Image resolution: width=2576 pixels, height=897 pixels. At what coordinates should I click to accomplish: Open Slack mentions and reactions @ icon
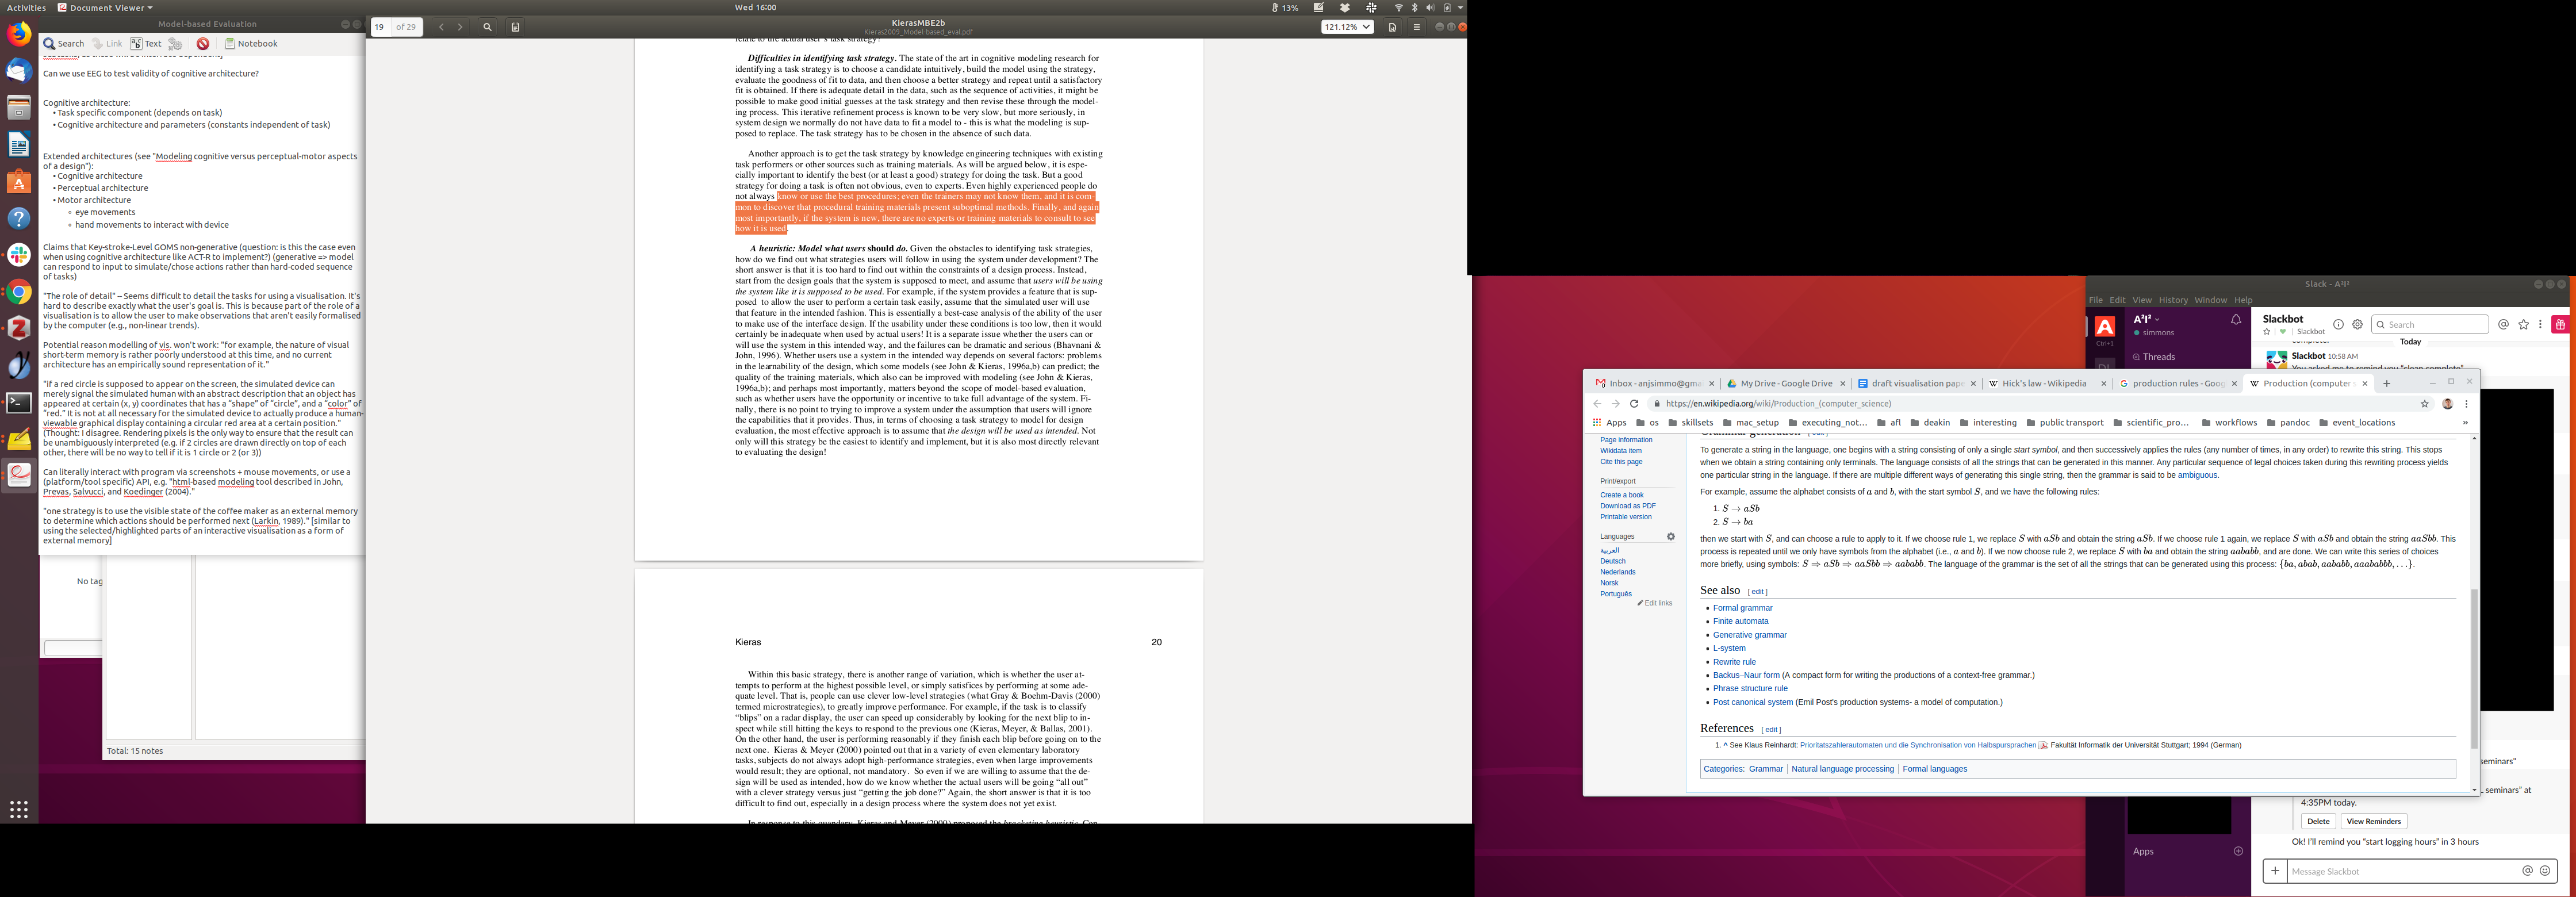point(2503,324)
